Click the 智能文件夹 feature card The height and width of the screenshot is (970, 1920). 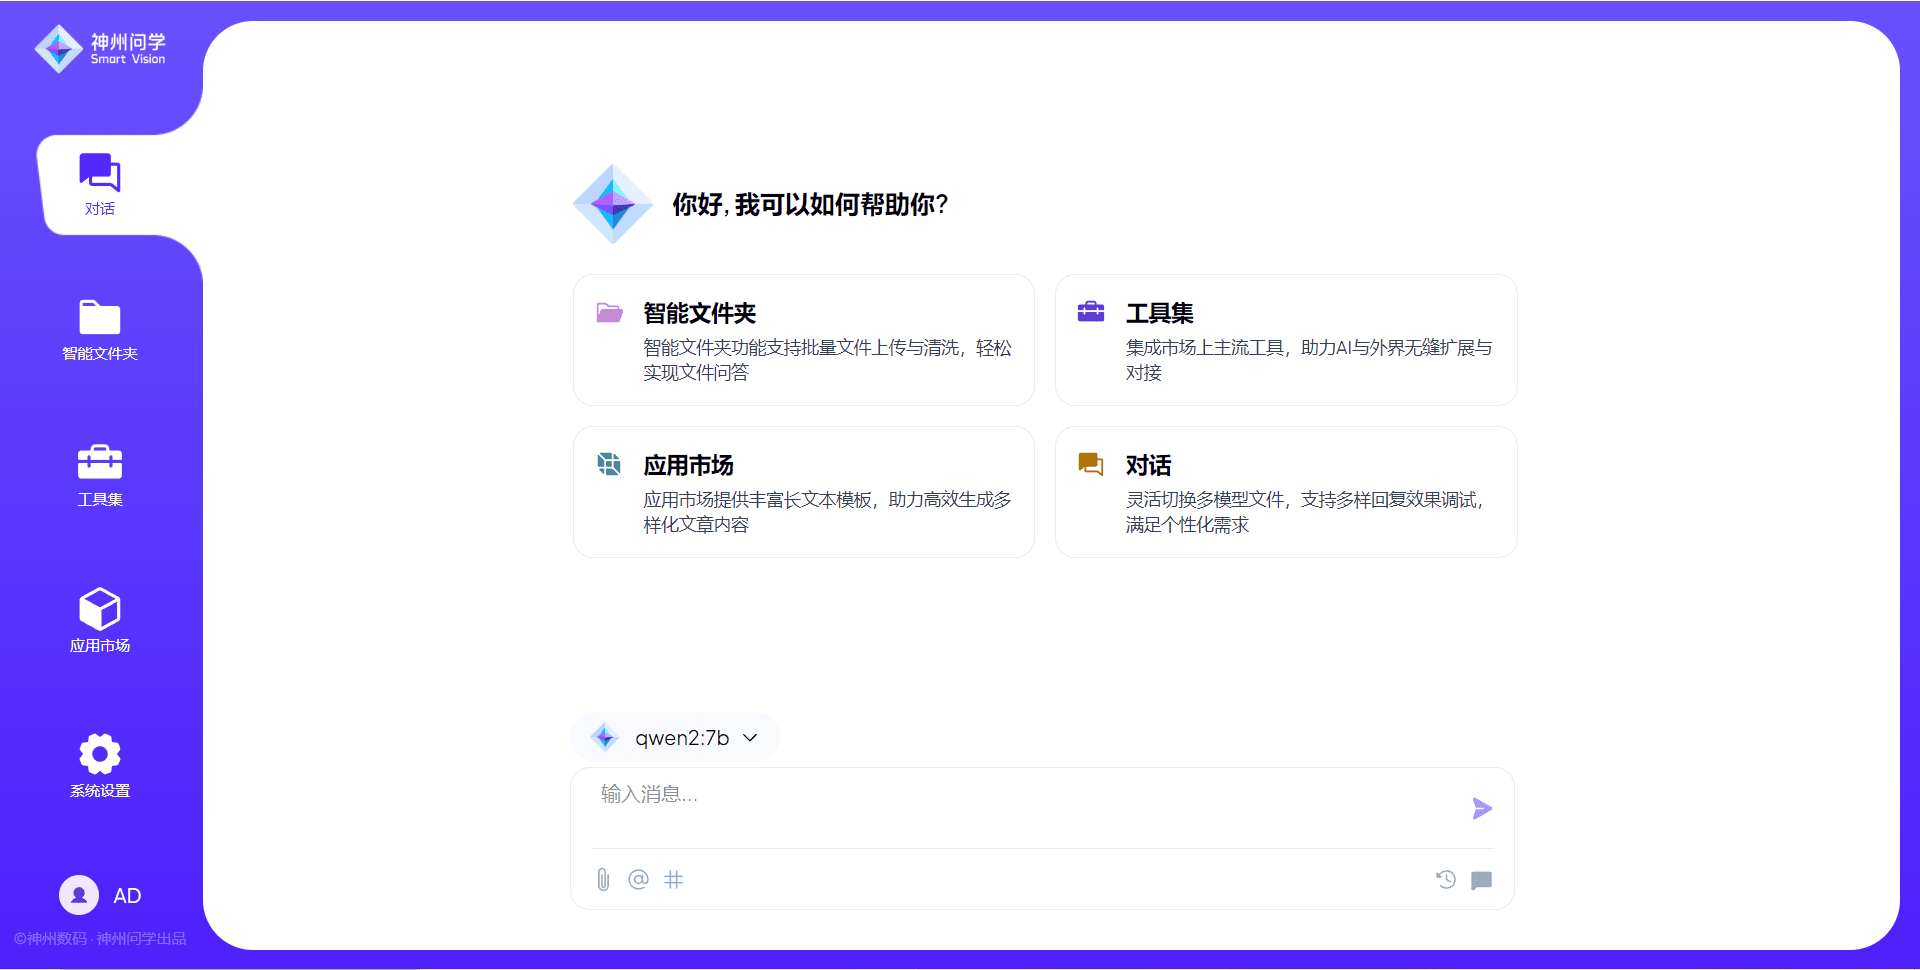[x=803, y=340]
